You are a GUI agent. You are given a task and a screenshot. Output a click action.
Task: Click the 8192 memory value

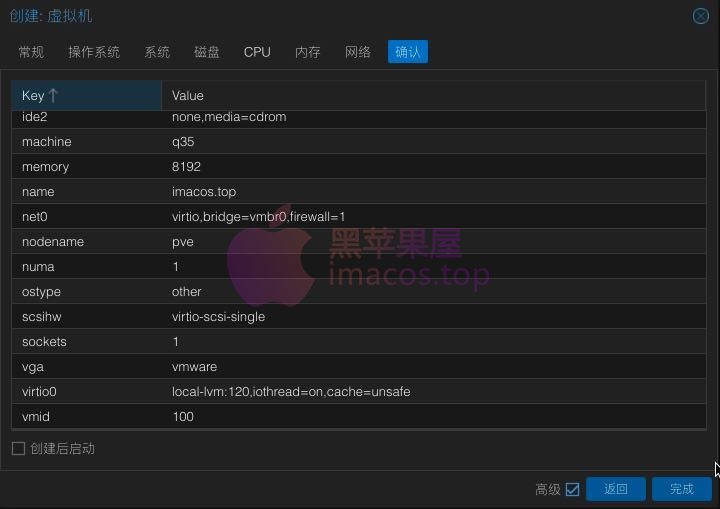pyautogui.click(x=186, y=167)
